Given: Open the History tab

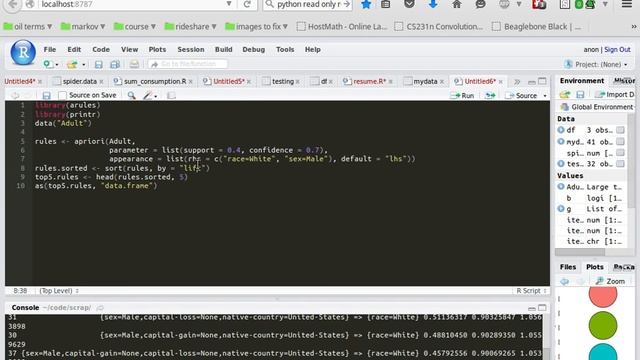Looking at the screenshot, I should (x=624, y=81).
